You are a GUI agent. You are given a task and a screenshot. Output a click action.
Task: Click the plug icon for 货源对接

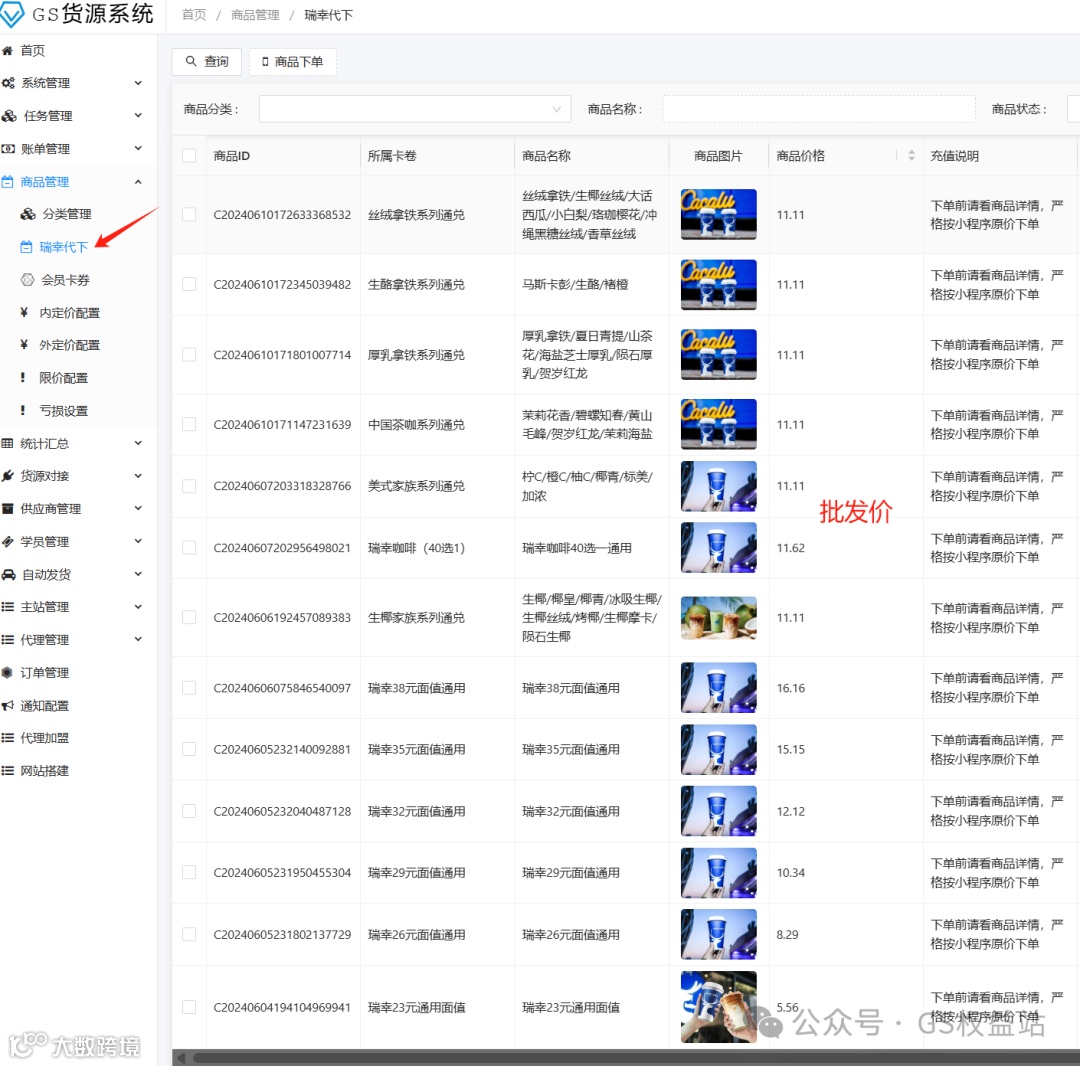pos(8,476)
